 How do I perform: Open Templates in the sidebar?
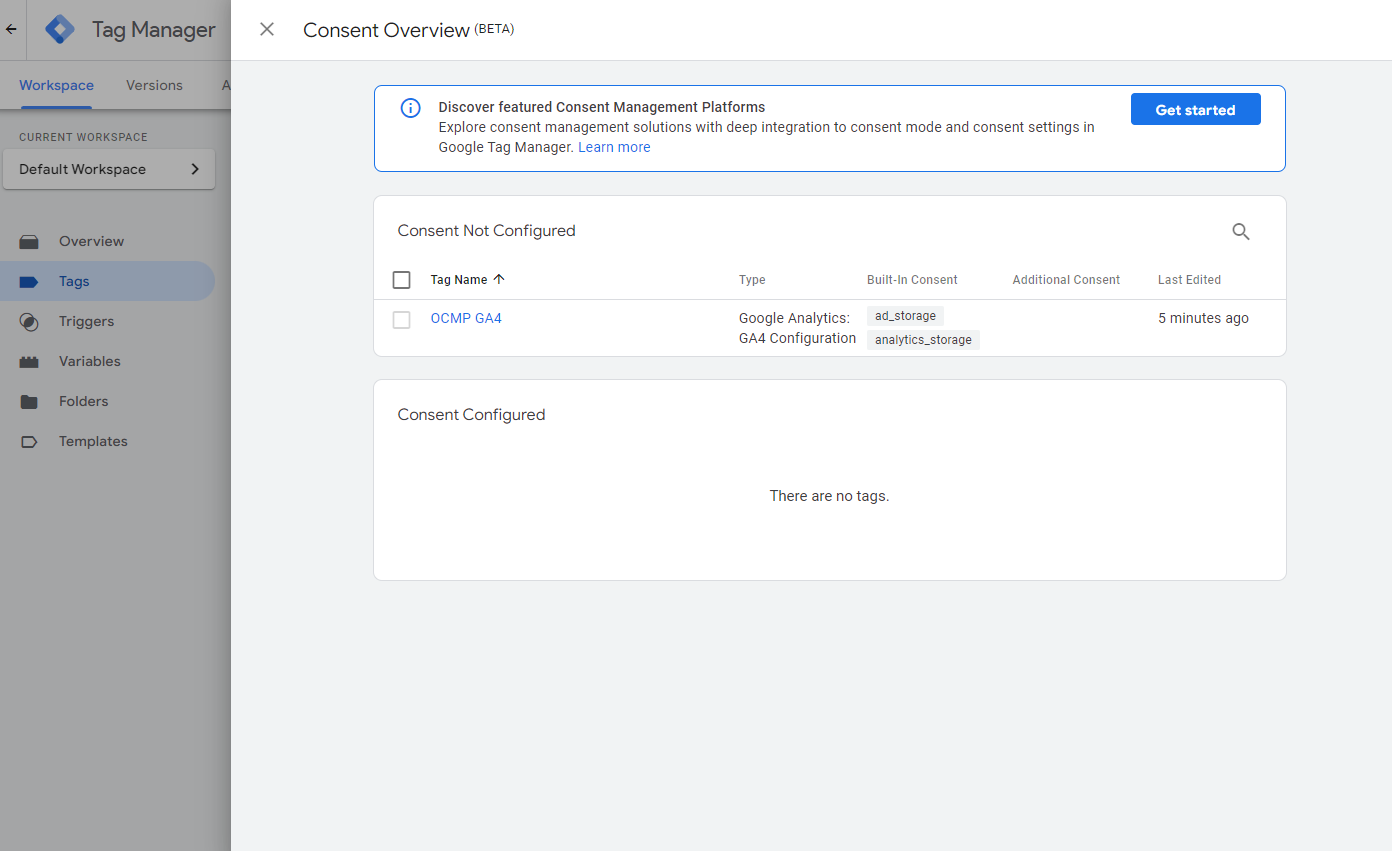pyautogui.click(x=107, y=441)
